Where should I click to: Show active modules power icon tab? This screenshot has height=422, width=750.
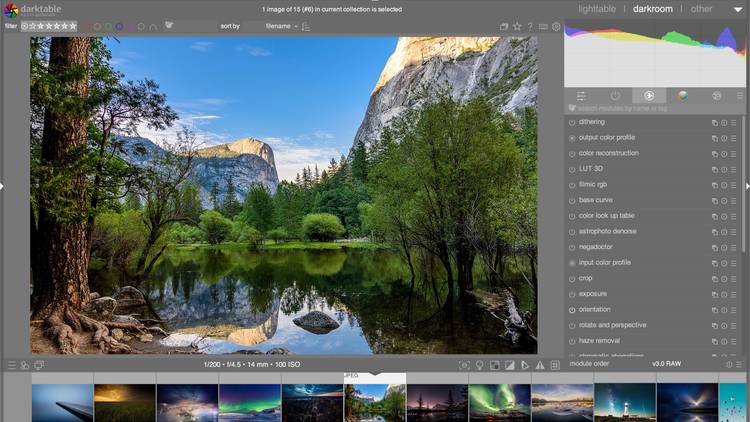615,96
